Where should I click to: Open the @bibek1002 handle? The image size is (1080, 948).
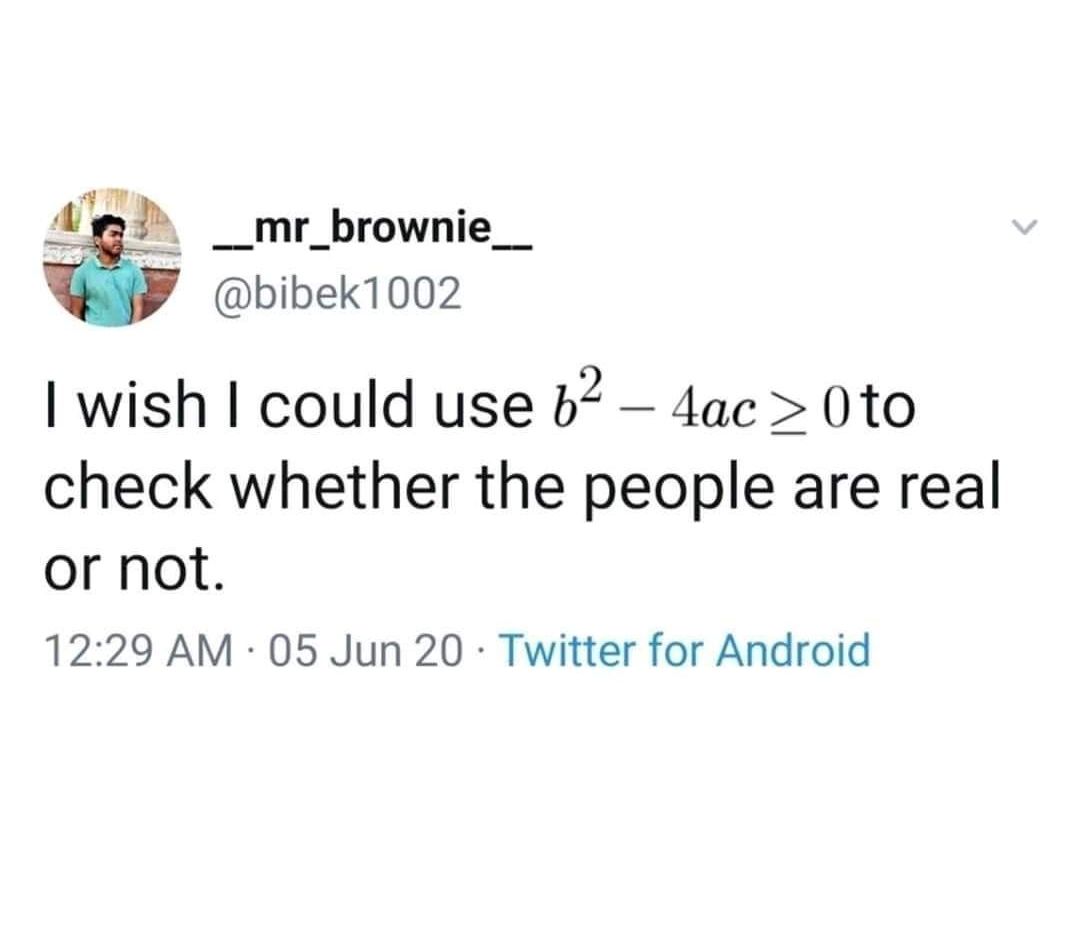point(340,292)
